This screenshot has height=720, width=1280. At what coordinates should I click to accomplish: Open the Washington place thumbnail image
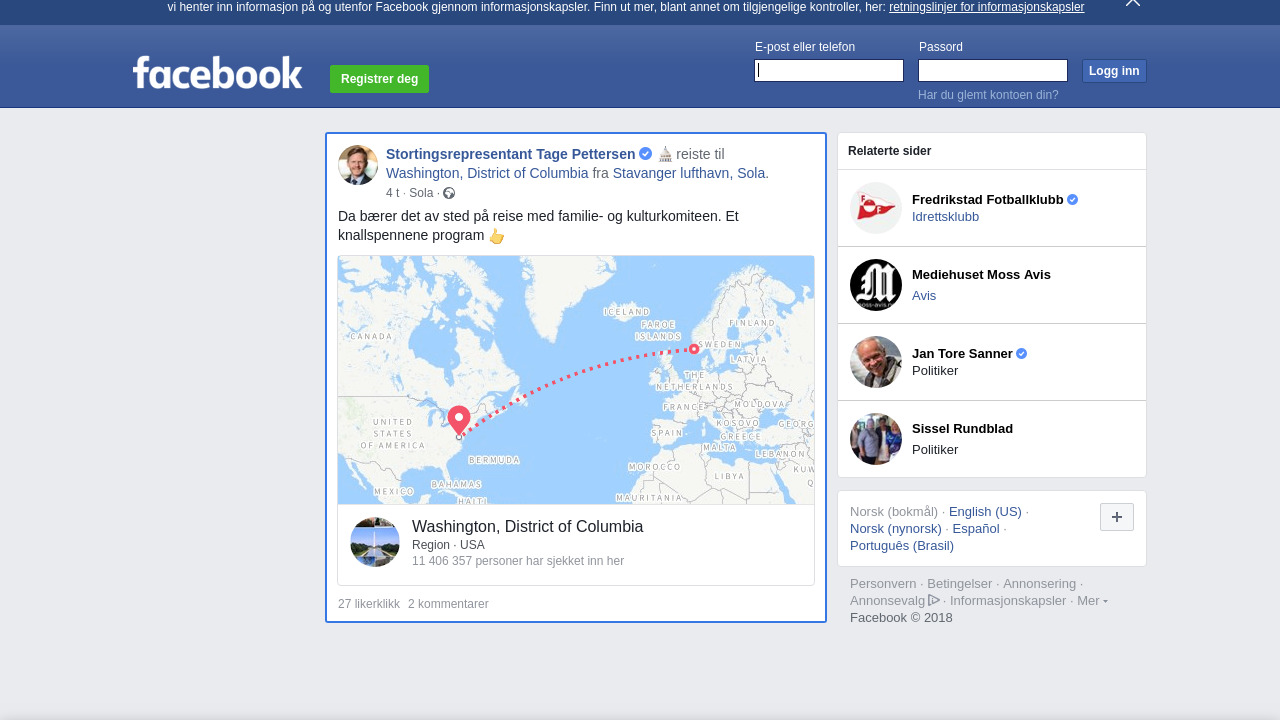click(x=375, y=542)
